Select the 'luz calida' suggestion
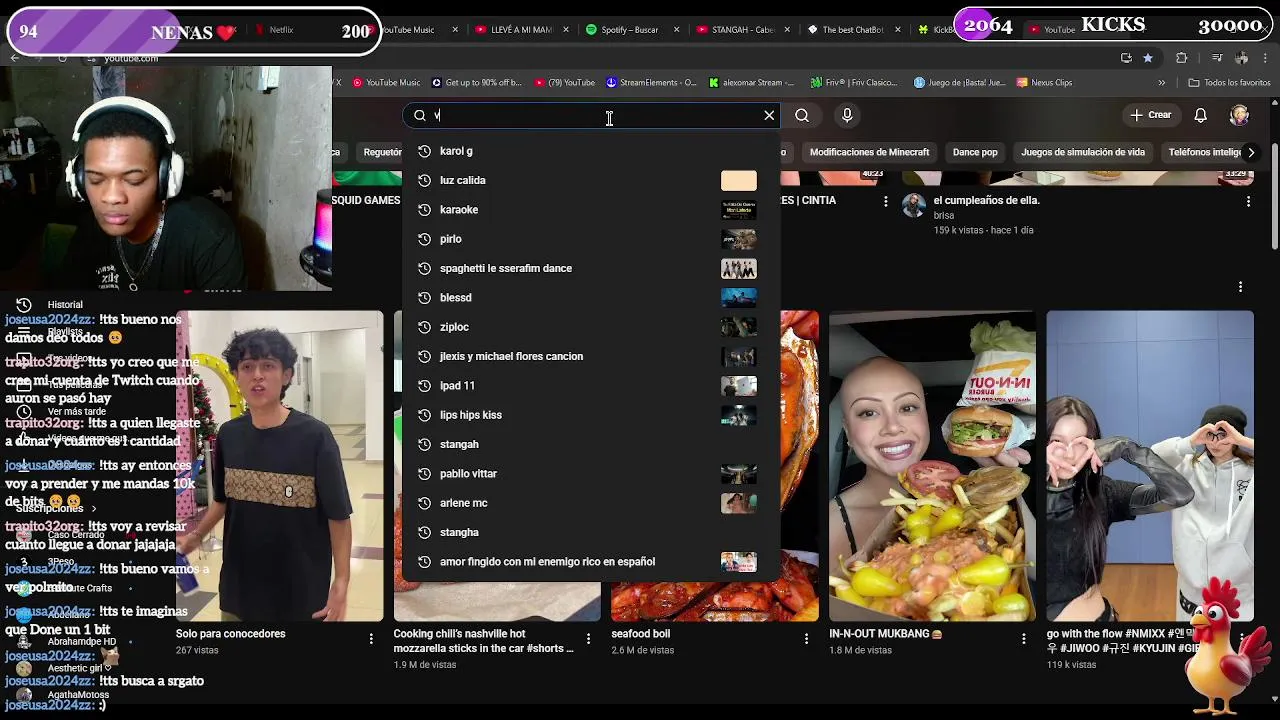Screen dimensions: 1280x720 (591, 180)
